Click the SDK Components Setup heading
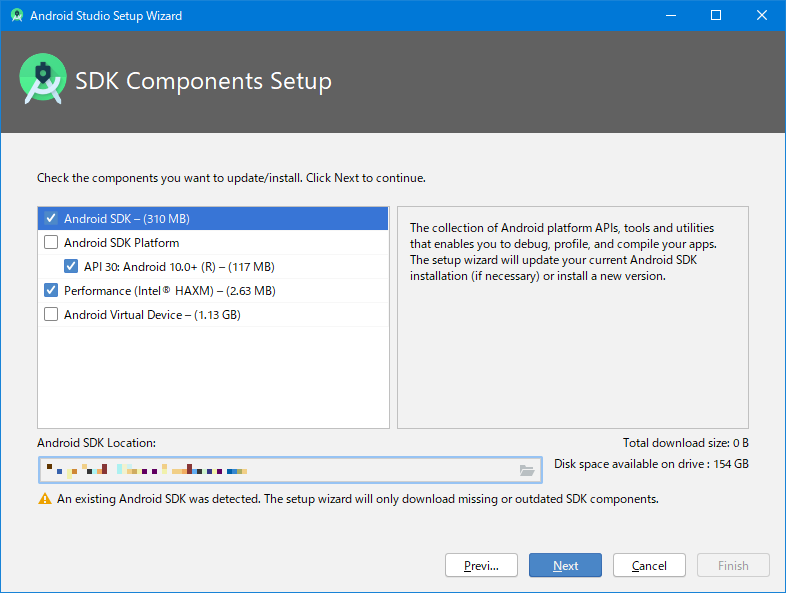The height and width of the screenshot is (593, 786). pyautogui.click(x=203, y=81)
